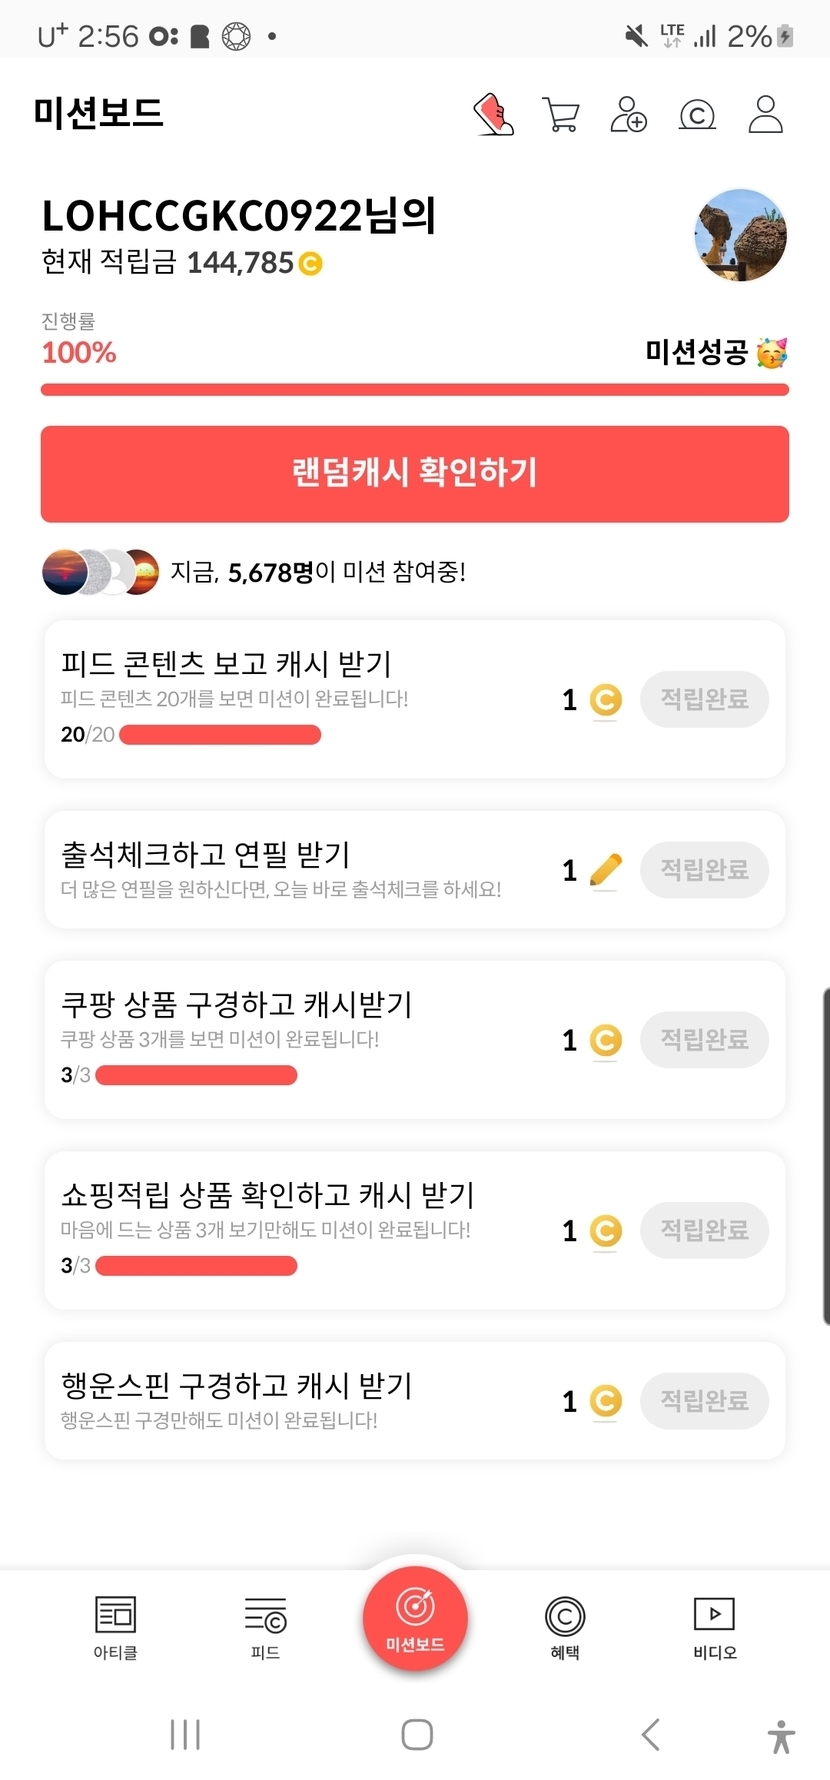Tap the red sneaker icon in header
830x1780 pixels.
(493, 114)
